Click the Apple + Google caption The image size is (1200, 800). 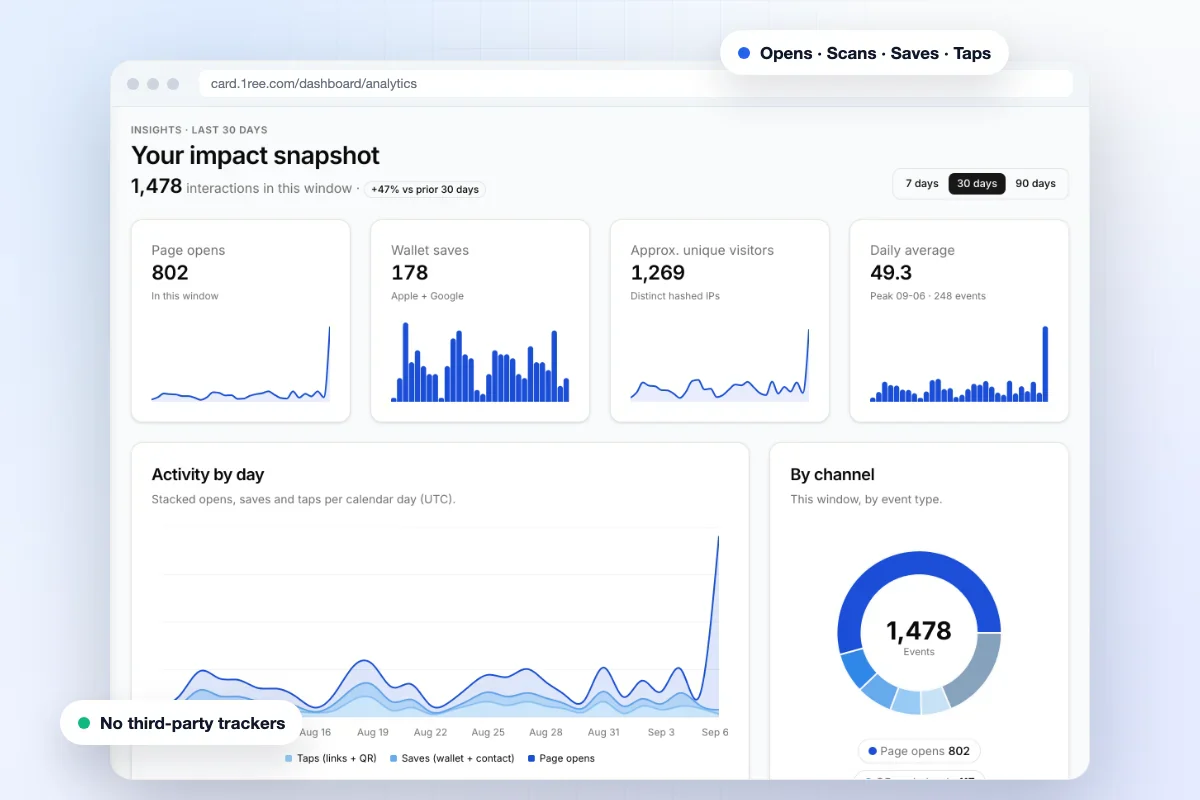[x=427, y=296]
